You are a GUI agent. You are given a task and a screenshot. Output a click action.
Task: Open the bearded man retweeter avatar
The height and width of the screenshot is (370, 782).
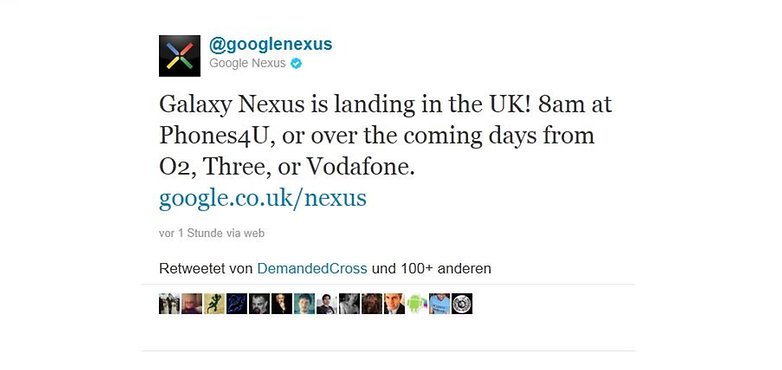pyautogui.click(x=259, y=304)
